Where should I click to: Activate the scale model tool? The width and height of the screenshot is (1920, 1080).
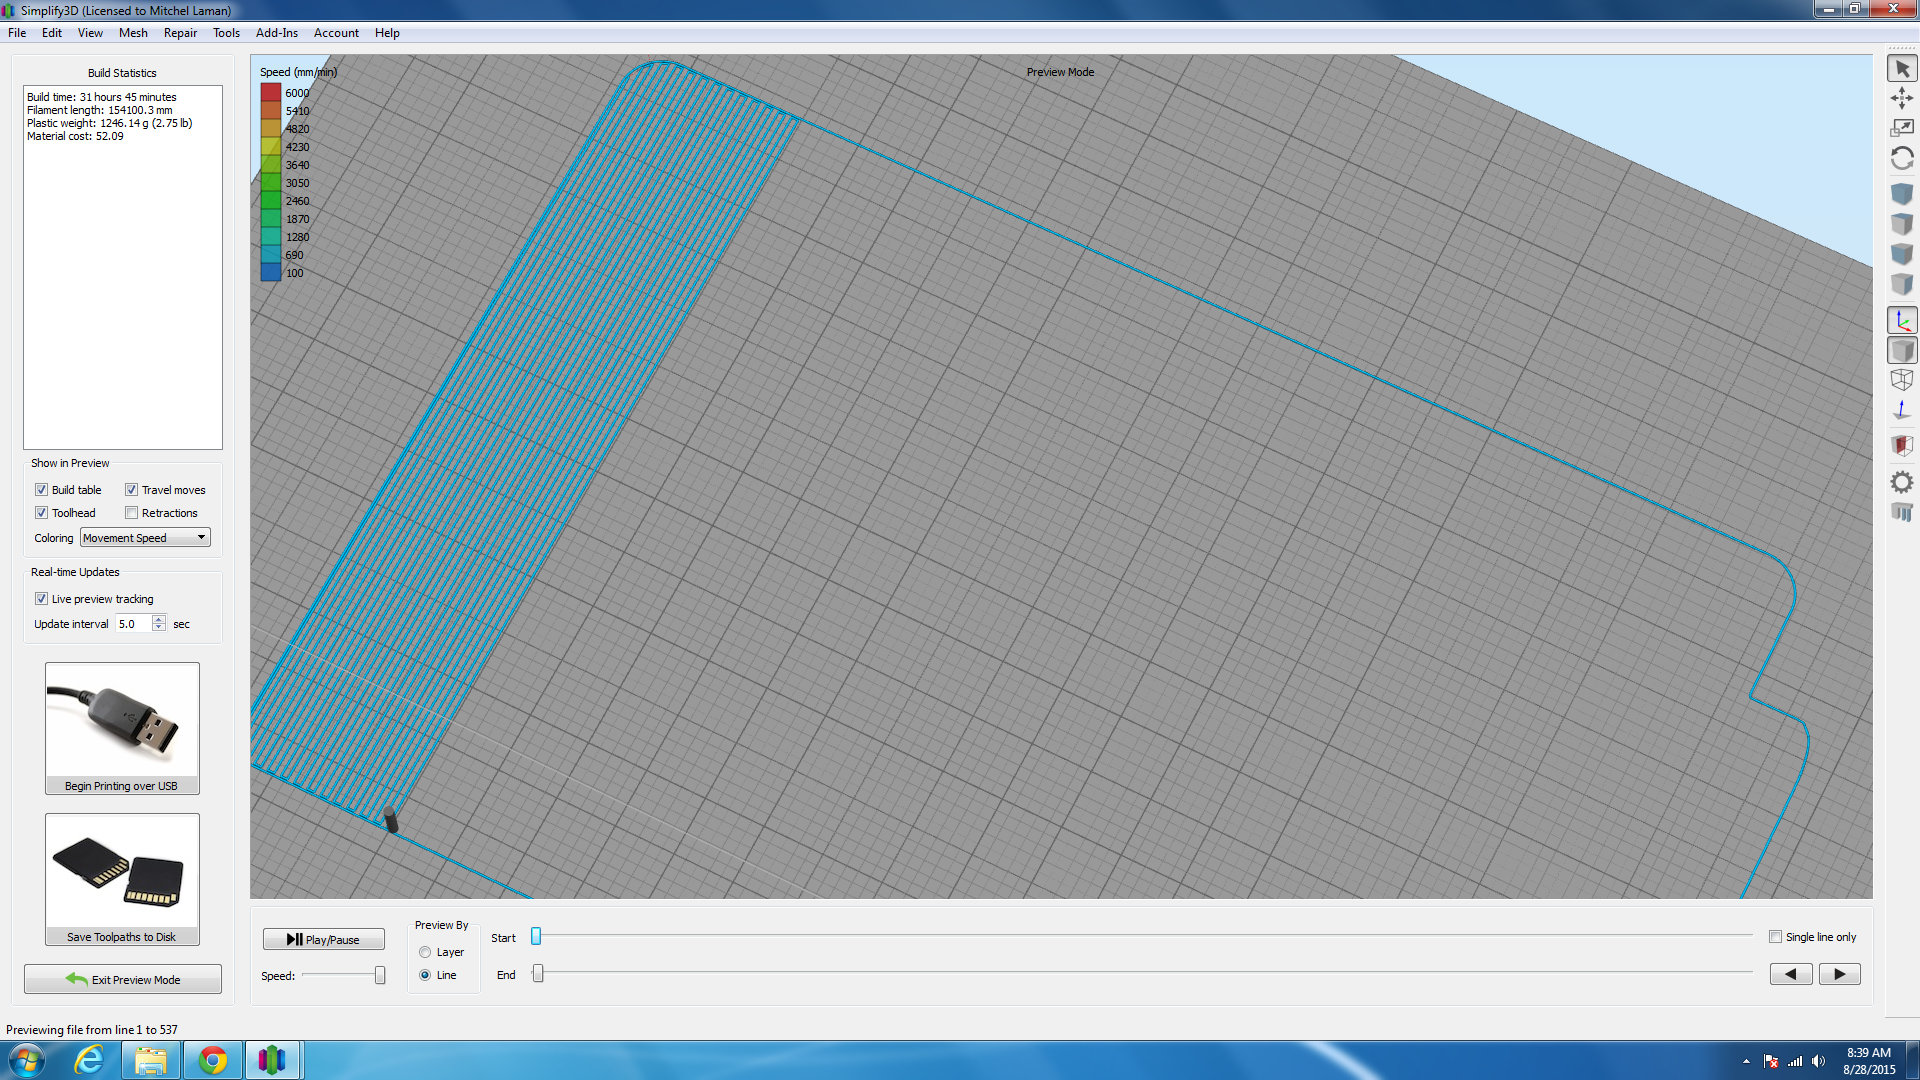tap(1902, 128)
